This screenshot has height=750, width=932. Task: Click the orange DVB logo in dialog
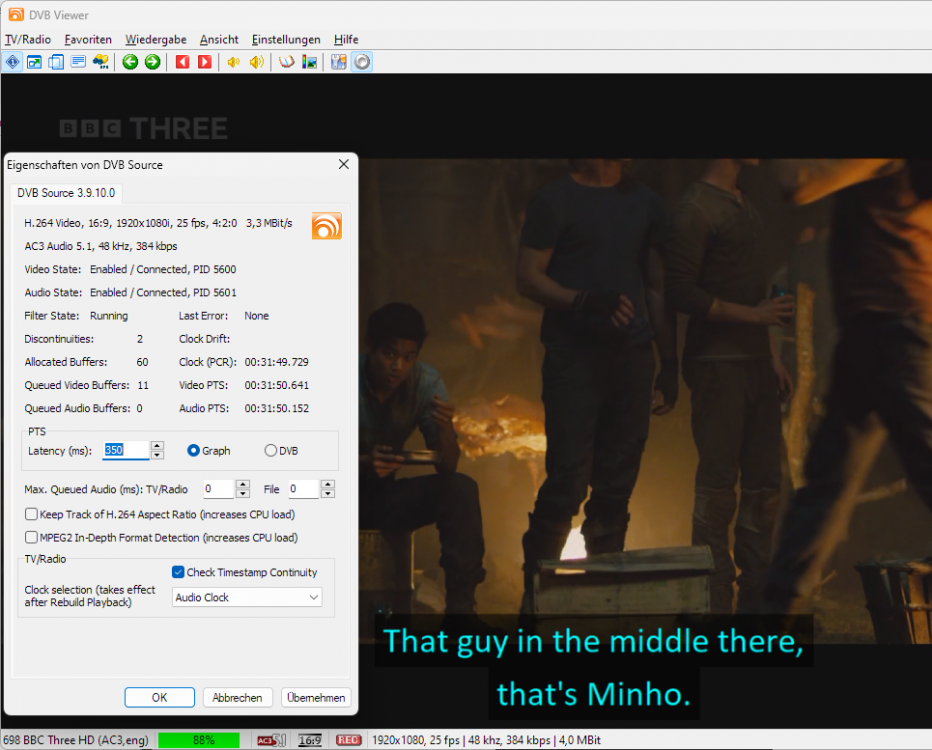click(327, 226)
